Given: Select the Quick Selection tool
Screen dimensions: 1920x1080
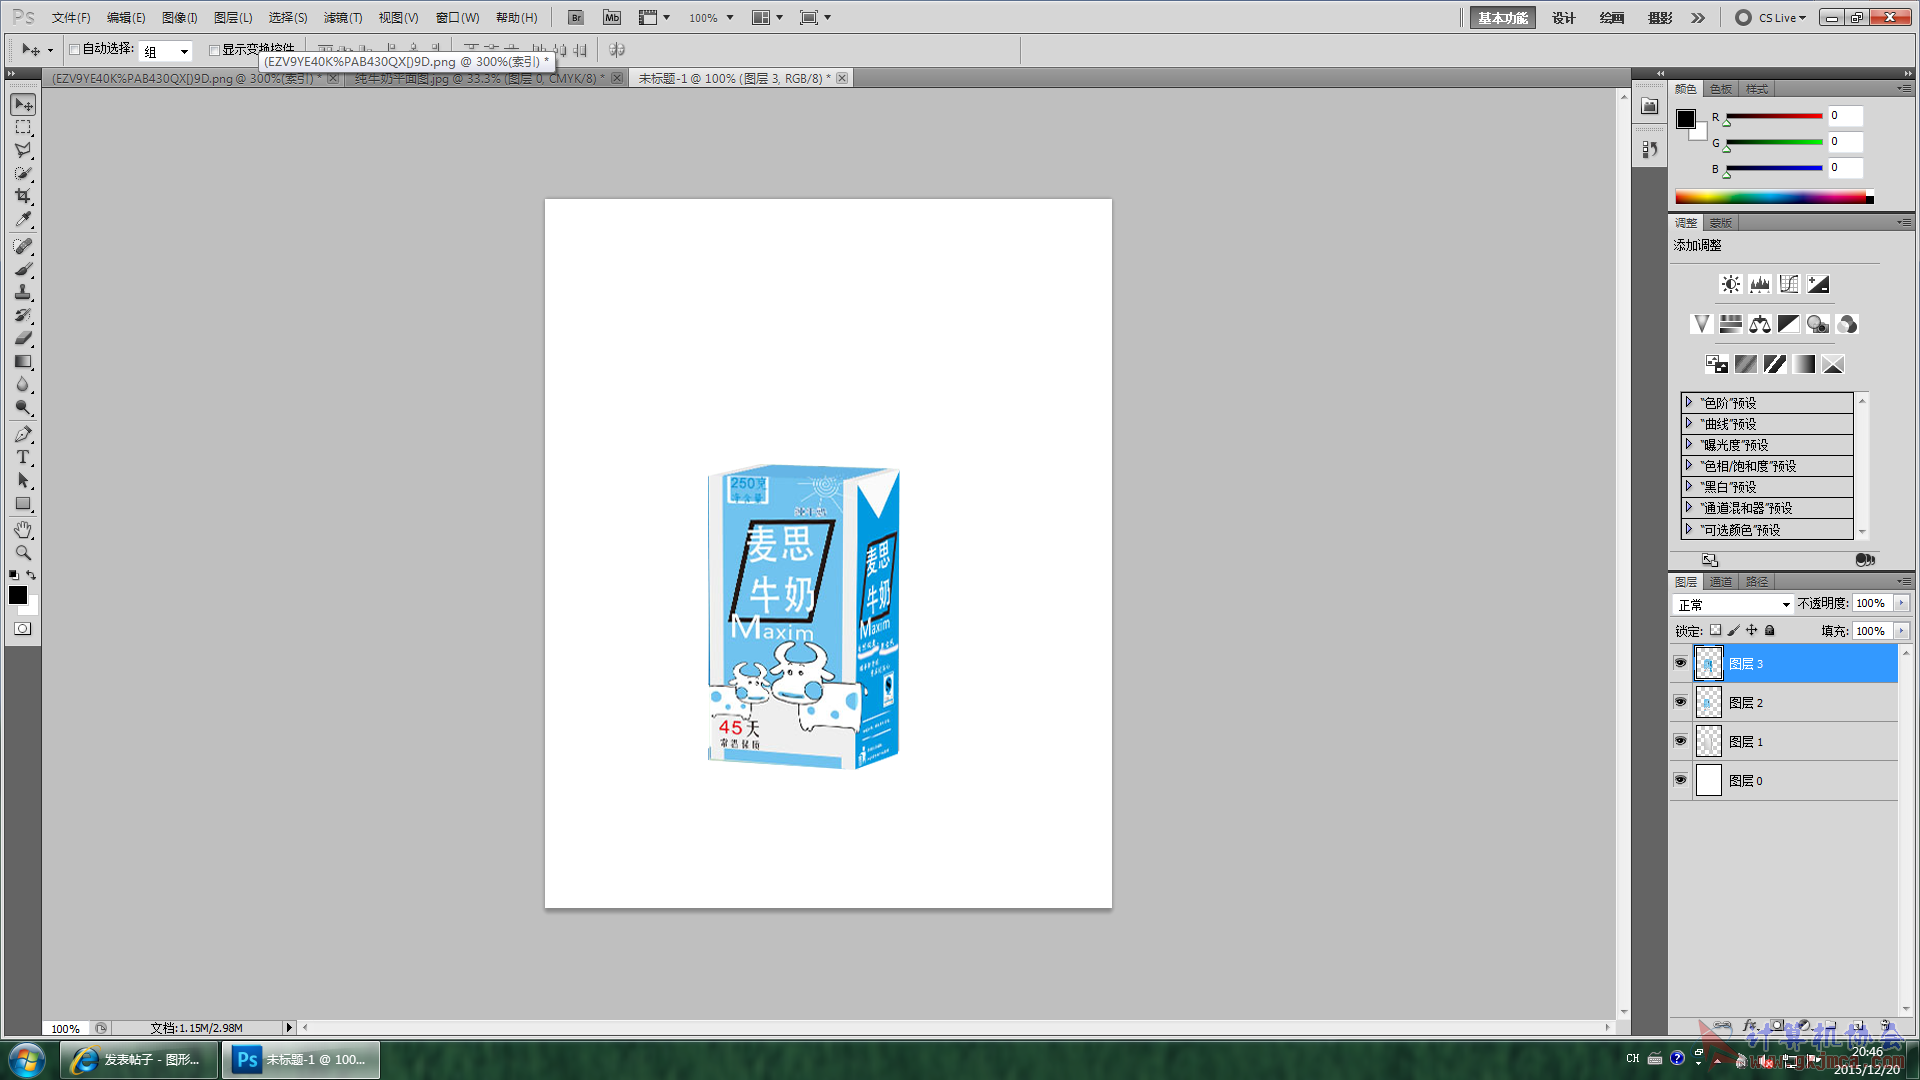Looking at the screenshot, I should pos(23,174).
